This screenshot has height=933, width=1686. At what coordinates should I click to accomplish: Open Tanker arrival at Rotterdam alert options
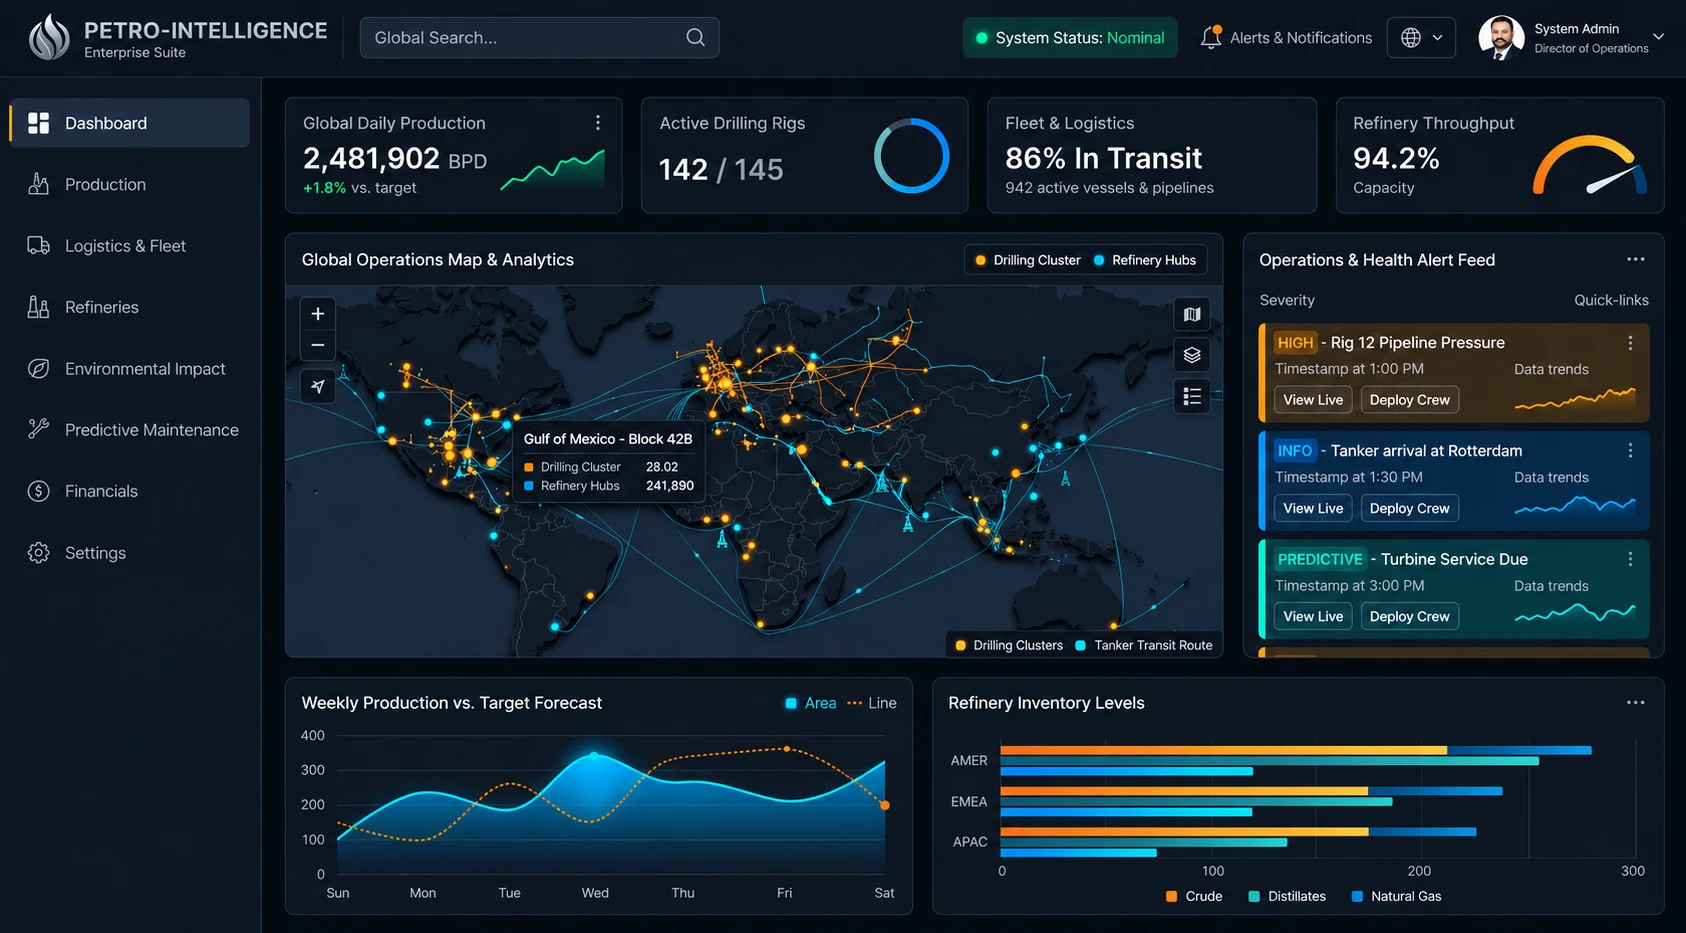1630,451
